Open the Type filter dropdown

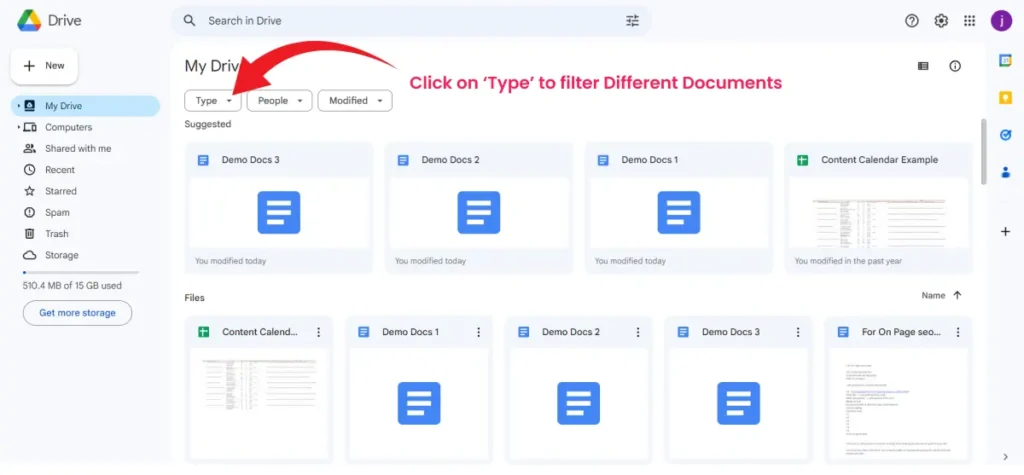point(213,101)
